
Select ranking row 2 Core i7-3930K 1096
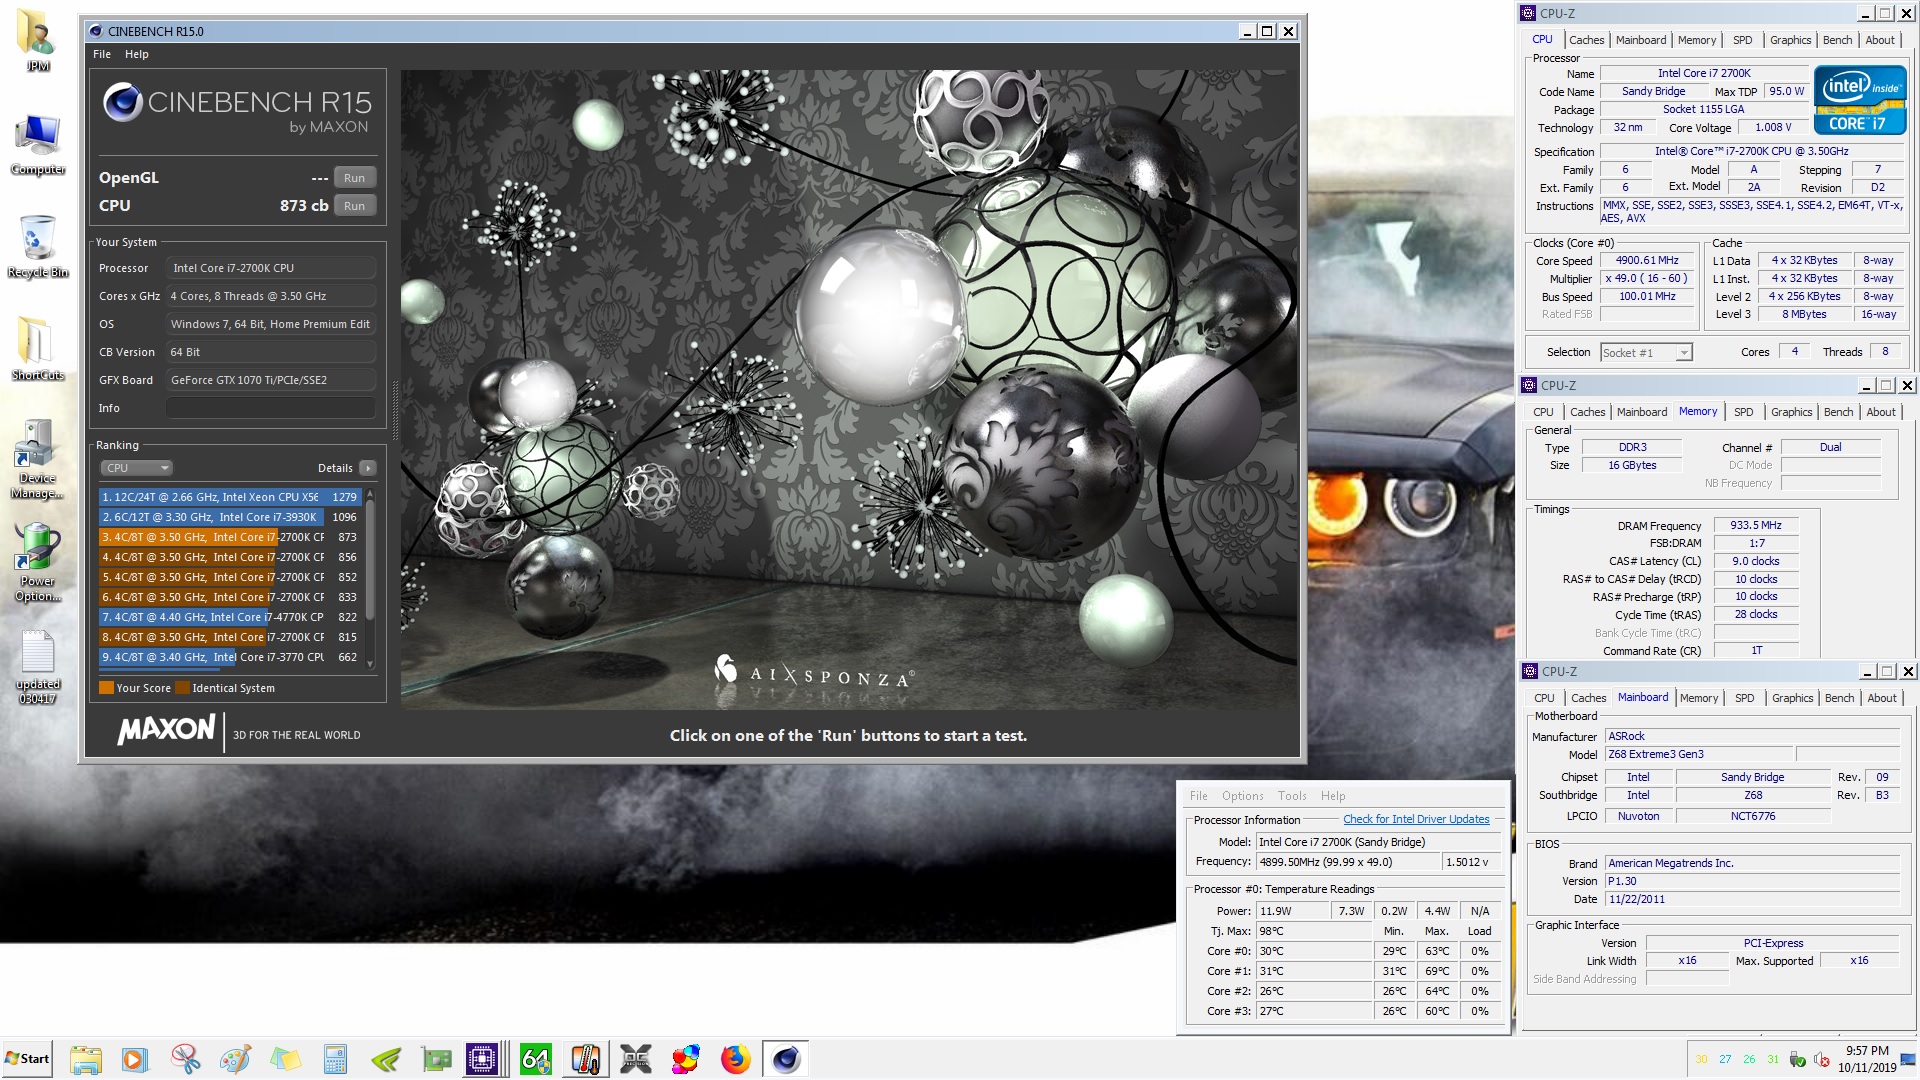(229, 517)
